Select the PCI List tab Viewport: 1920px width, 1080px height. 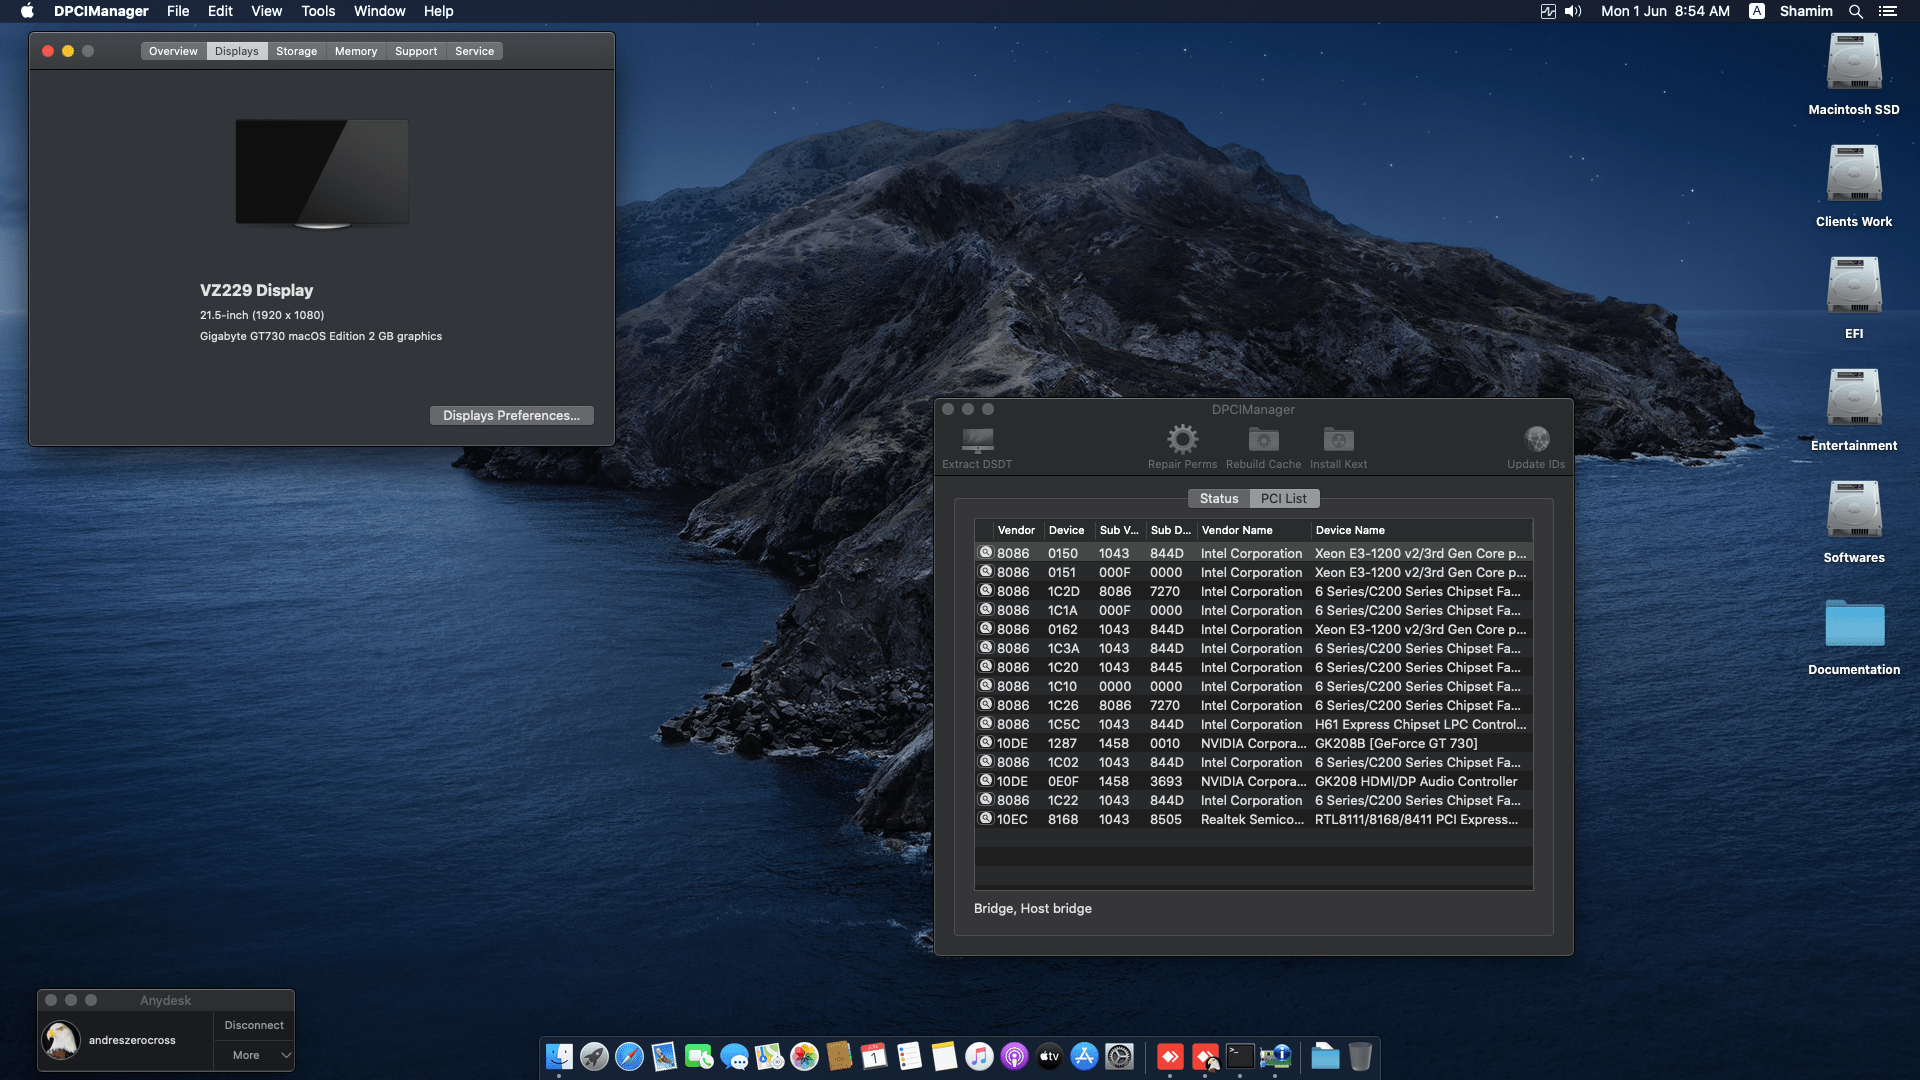[x=1283, y=498]
